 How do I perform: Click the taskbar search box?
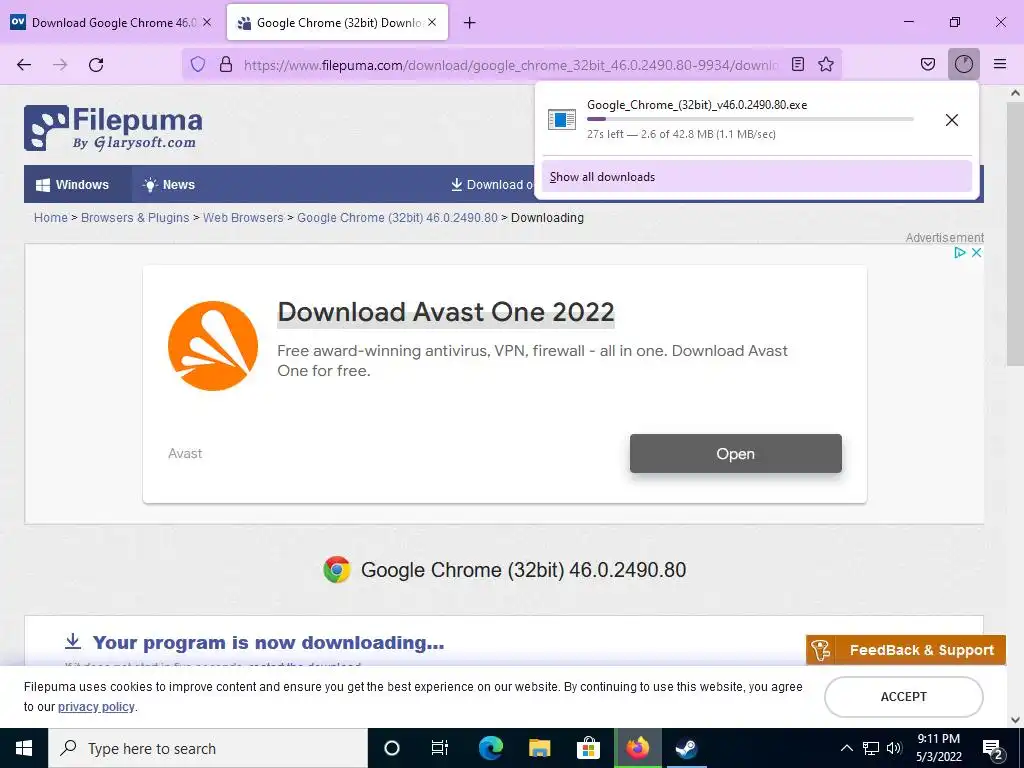[208, 748]
